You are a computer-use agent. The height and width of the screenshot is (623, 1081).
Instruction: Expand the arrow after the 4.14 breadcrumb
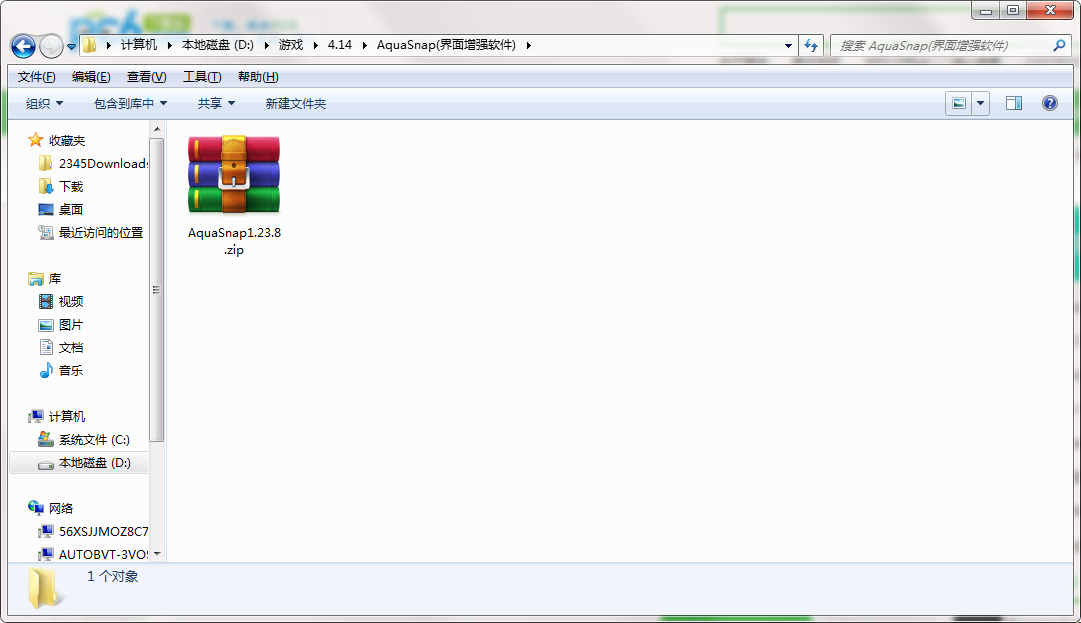[365, 45]
